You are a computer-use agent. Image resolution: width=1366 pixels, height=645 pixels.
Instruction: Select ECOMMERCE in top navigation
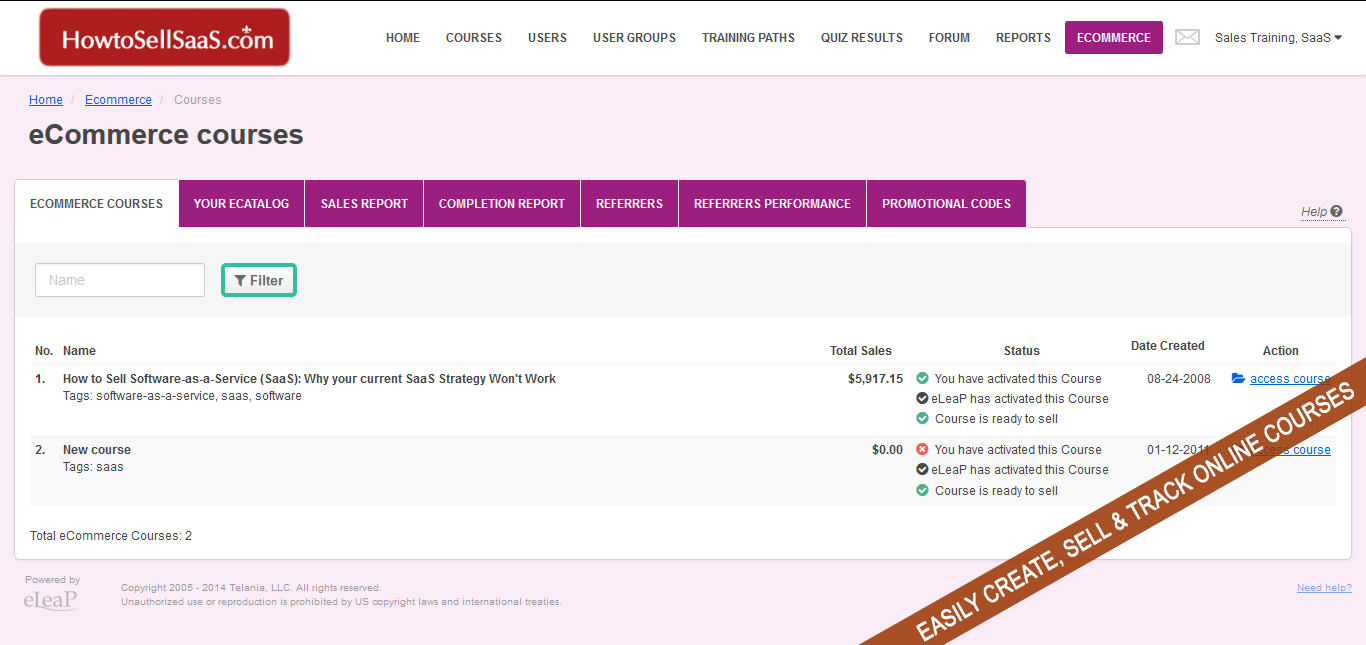tap(1114, 38)
